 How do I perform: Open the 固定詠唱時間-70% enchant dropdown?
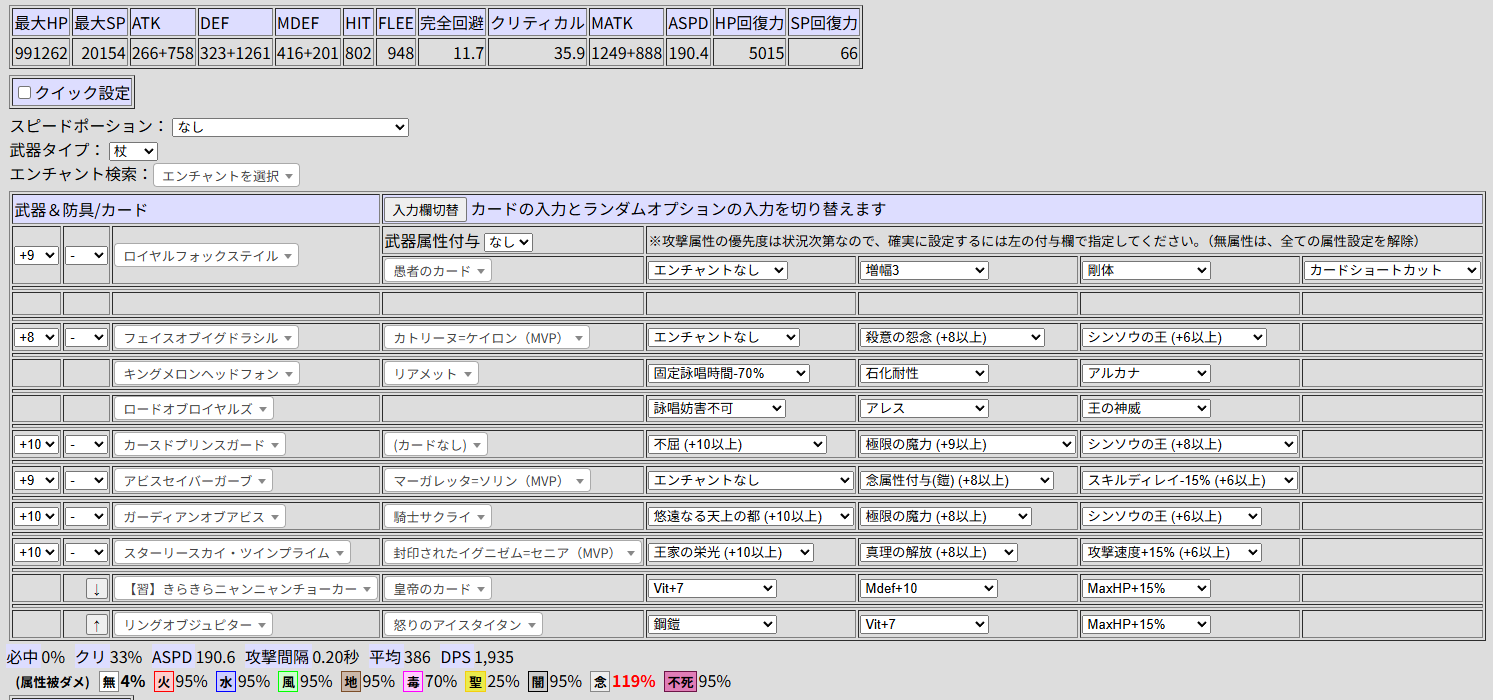(728, 373)
